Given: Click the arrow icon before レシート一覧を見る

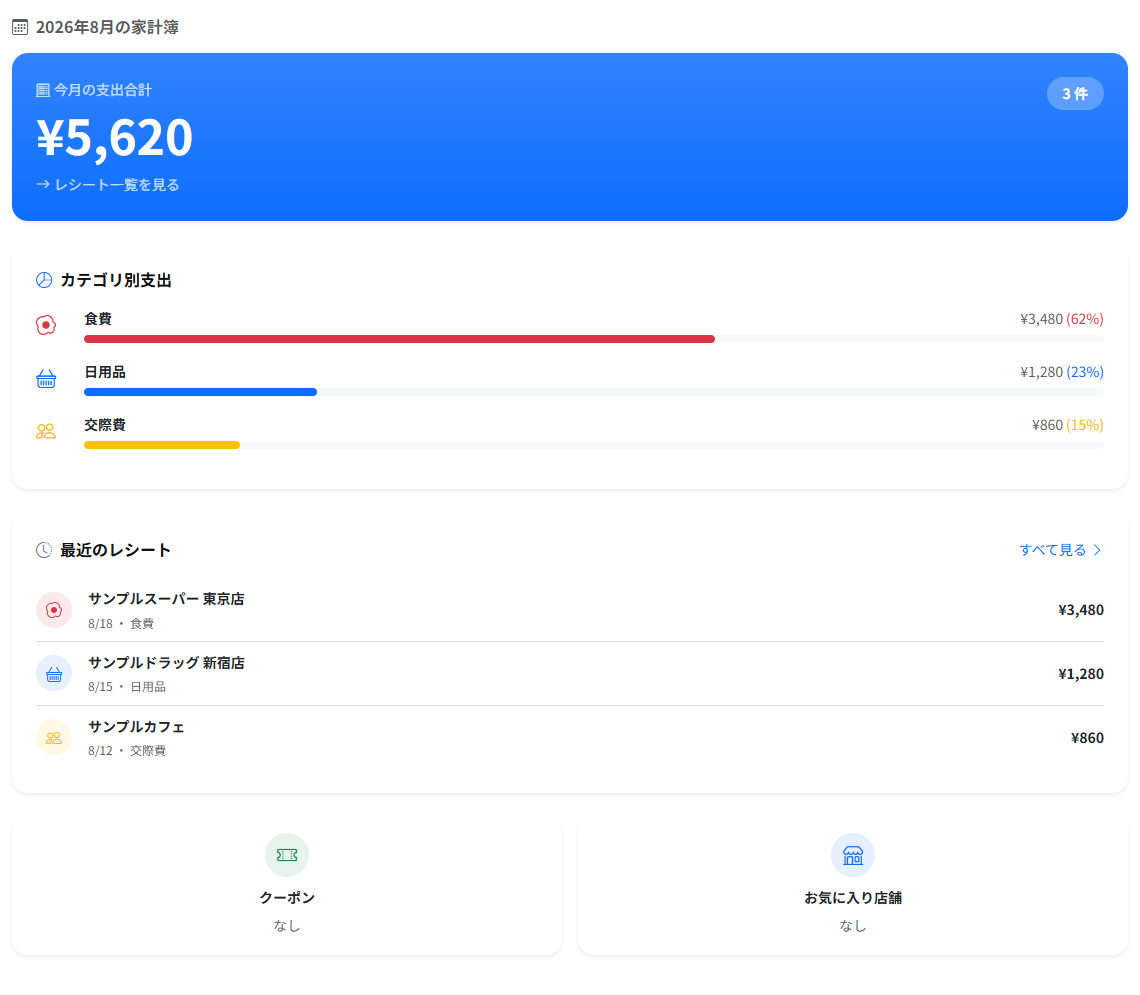Looking at the screenshot, I should (43, 185).
